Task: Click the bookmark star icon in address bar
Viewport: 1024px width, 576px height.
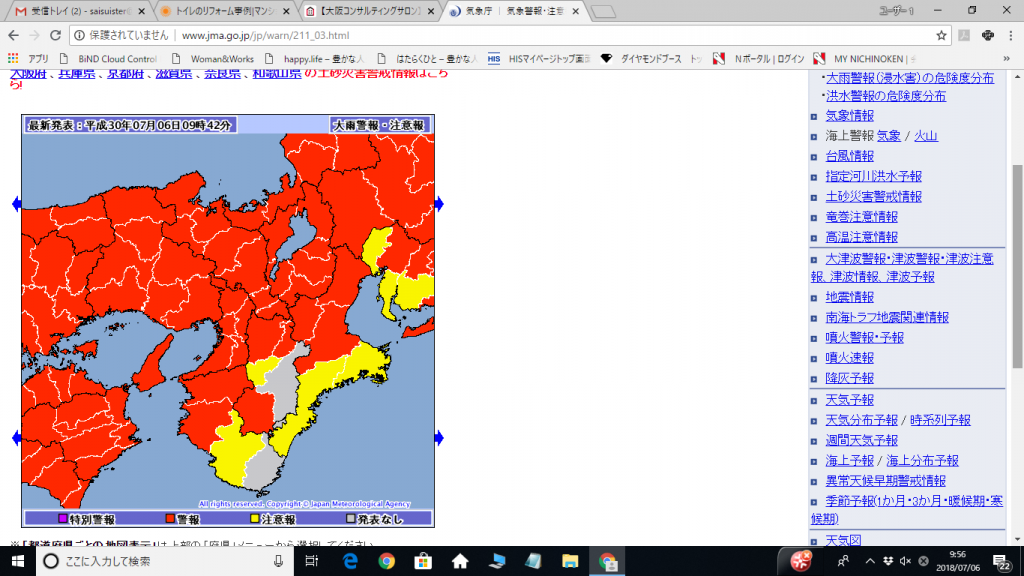Action: (941, 34)
